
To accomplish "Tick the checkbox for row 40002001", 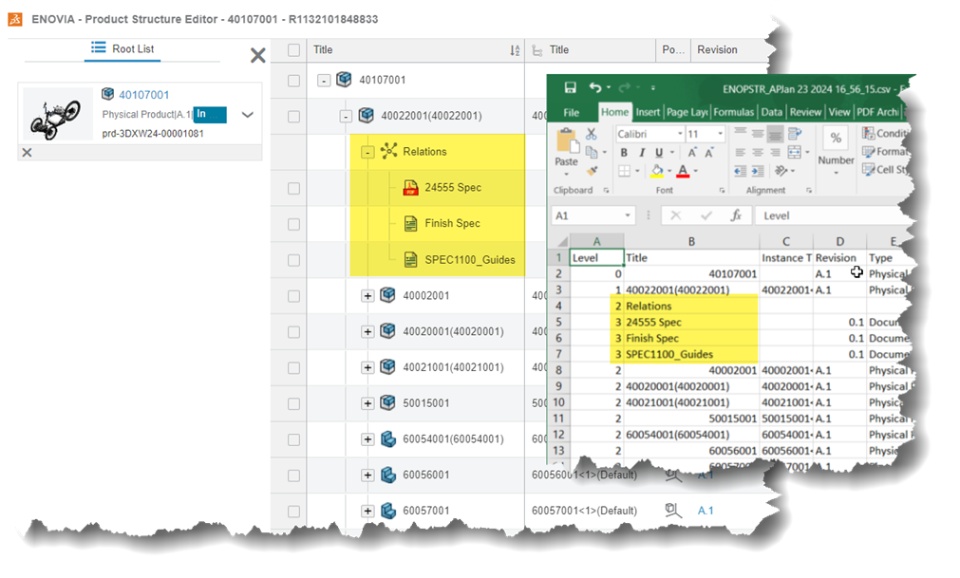I will 294,296.
